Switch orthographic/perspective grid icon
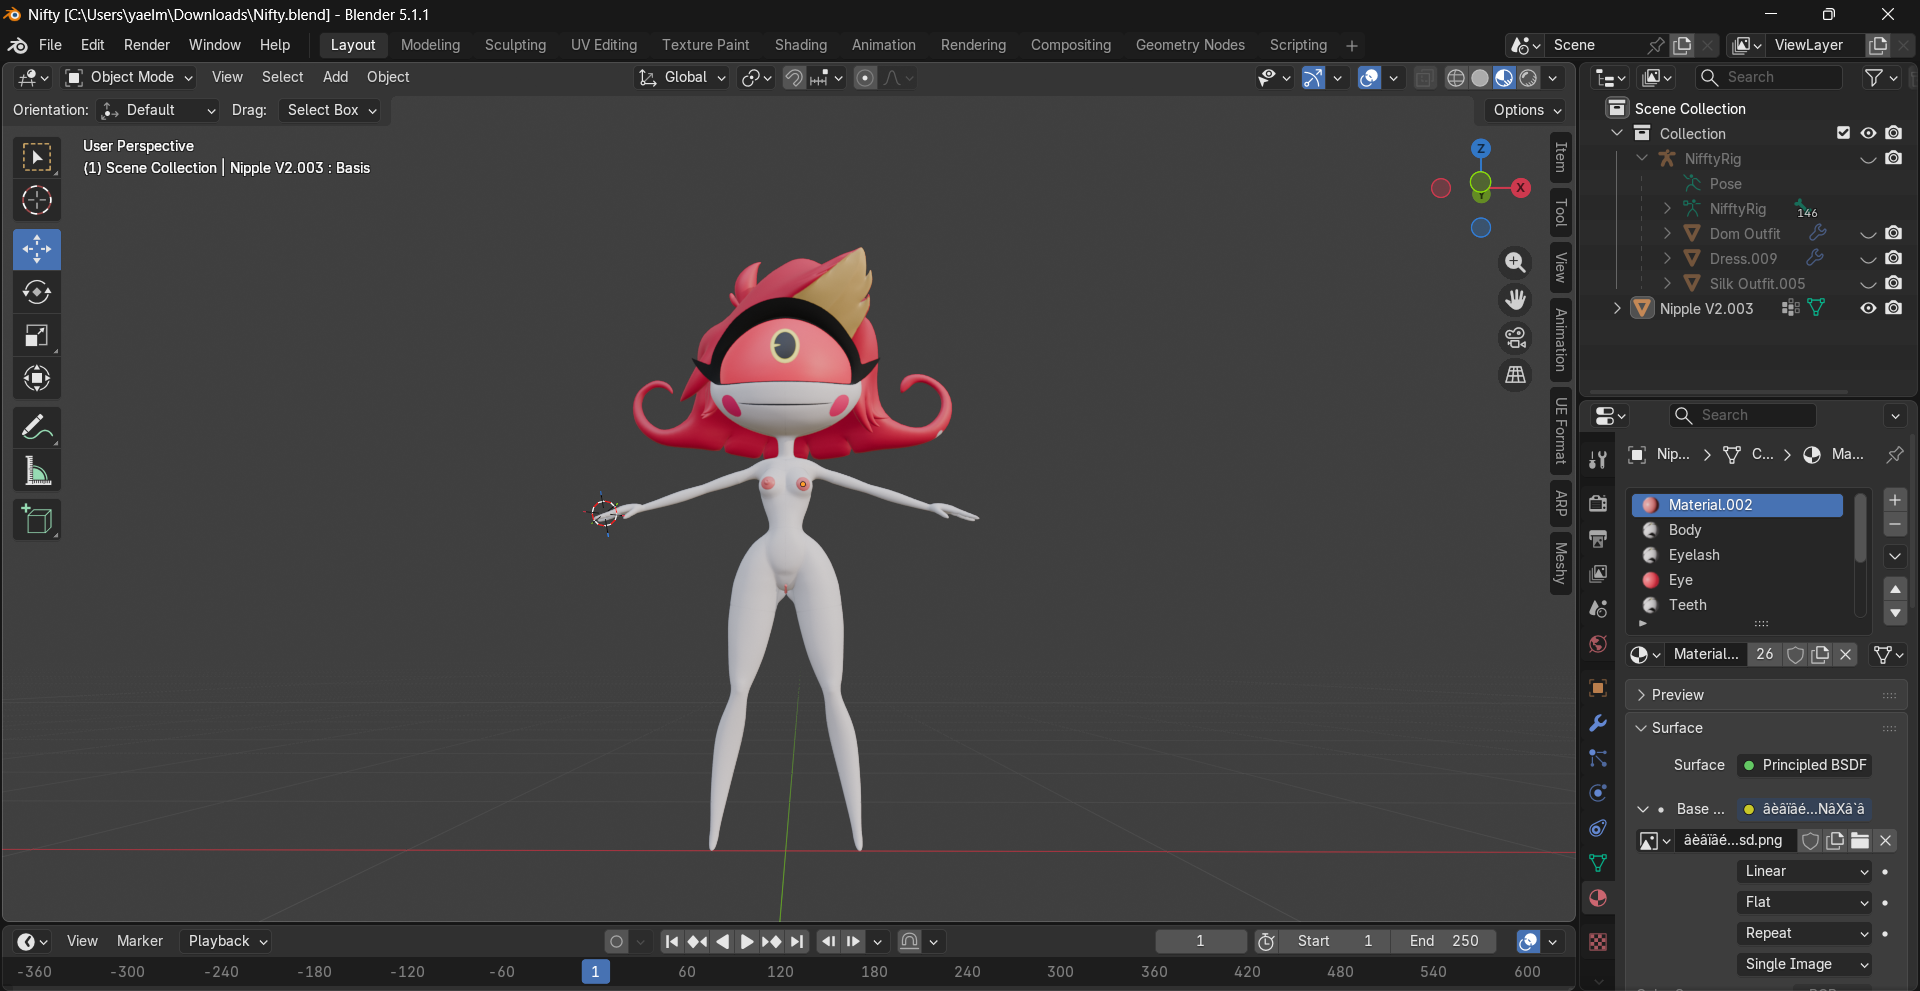This screenshot has height=991, width=1920. tap(1516, 375)
